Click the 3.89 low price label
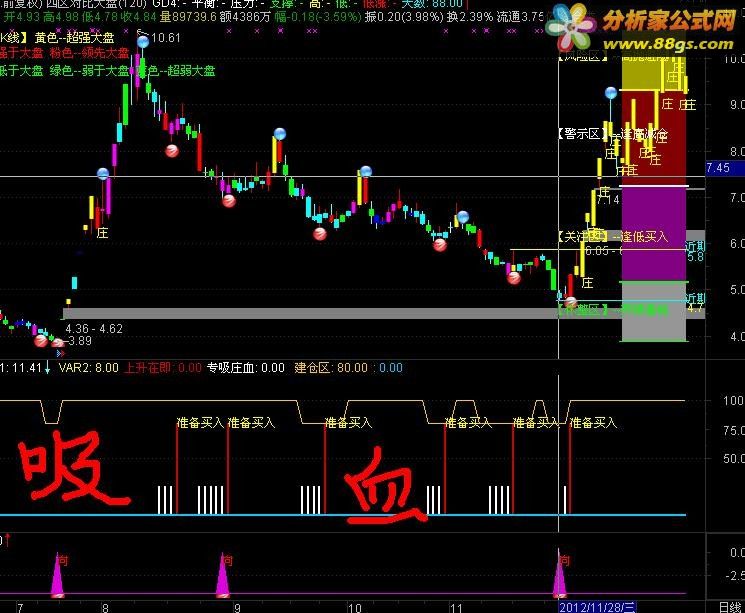This screenshot has height=613, width=745. (79, 340)
